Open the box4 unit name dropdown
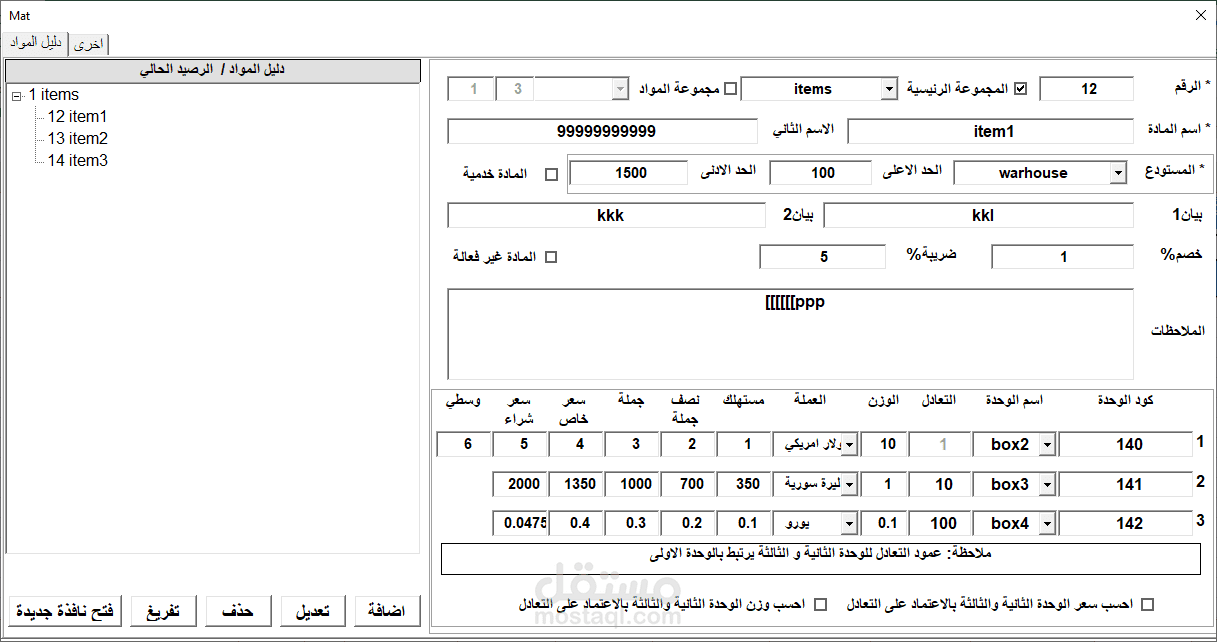Screen dimensions: 1217x642 pyautogui.click(x=1047, y=523)
